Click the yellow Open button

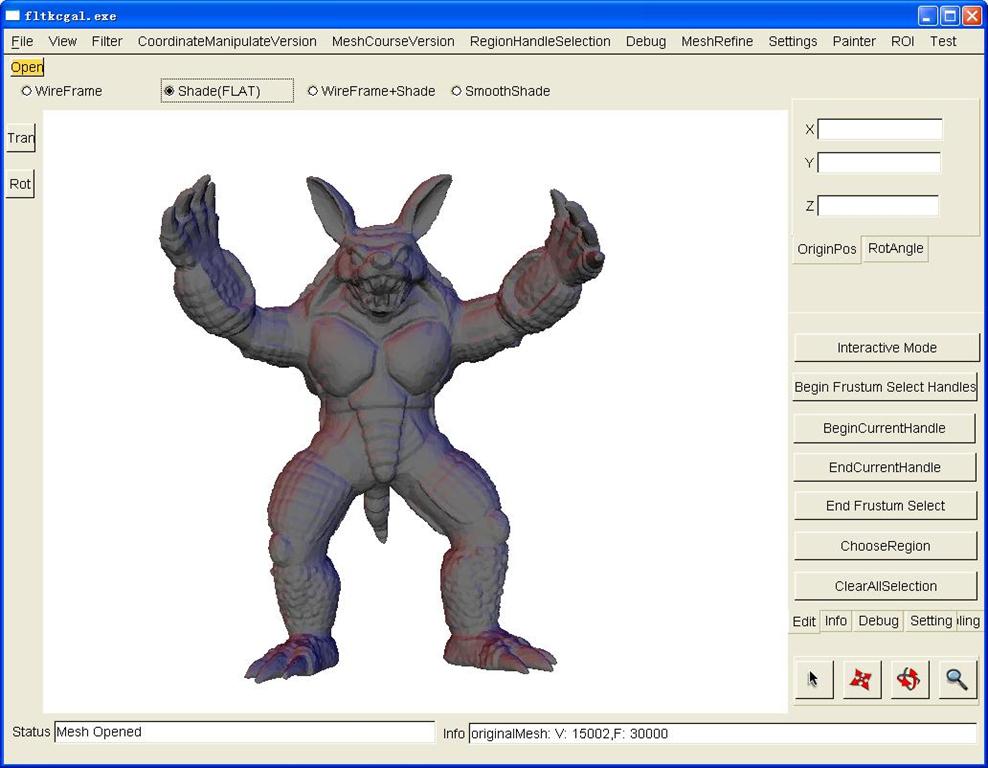point(26,67)
